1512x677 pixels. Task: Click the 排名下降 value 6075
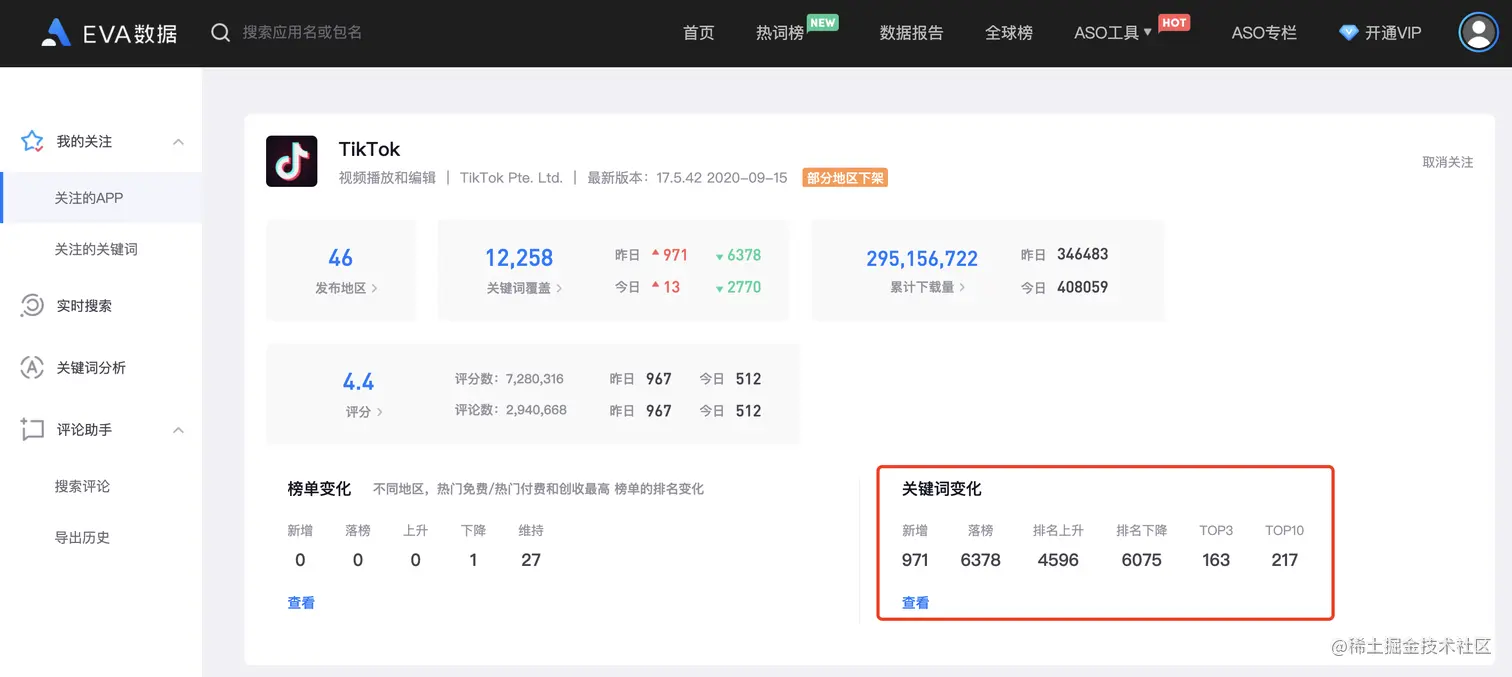(x=1141, y=560)
